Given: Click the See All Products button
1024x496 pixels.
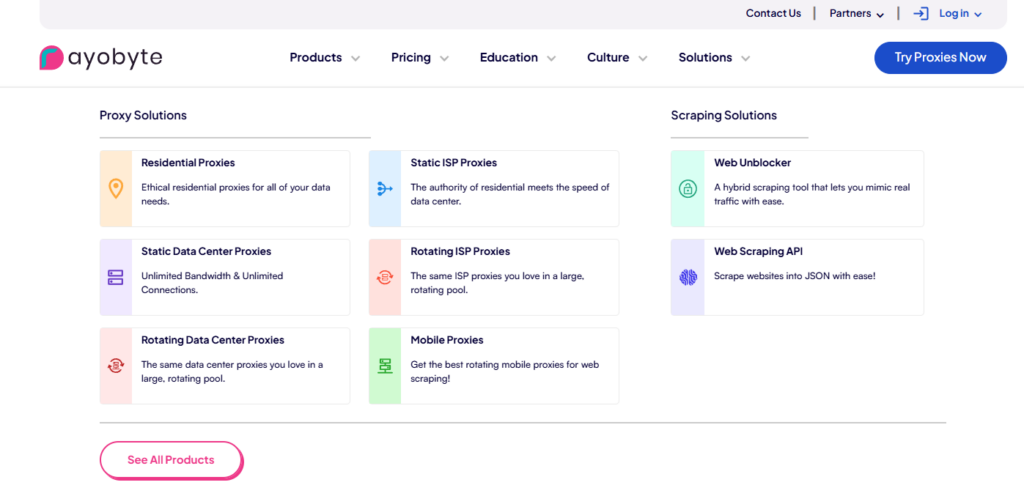Looking at the screenshot, I should click(171, 460).
